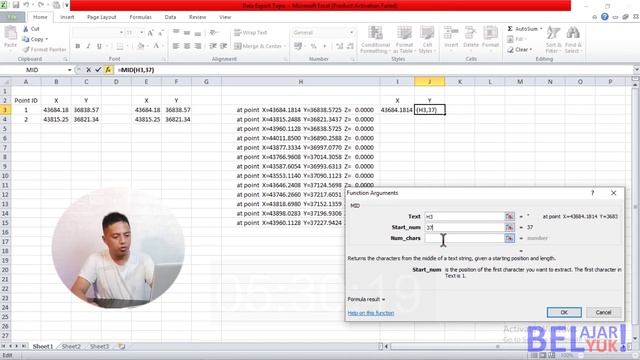Screen dimensions: 640x360
Task: Switch to the Page Layout tab
Action: pyautogui.click(x=102, y=17)
